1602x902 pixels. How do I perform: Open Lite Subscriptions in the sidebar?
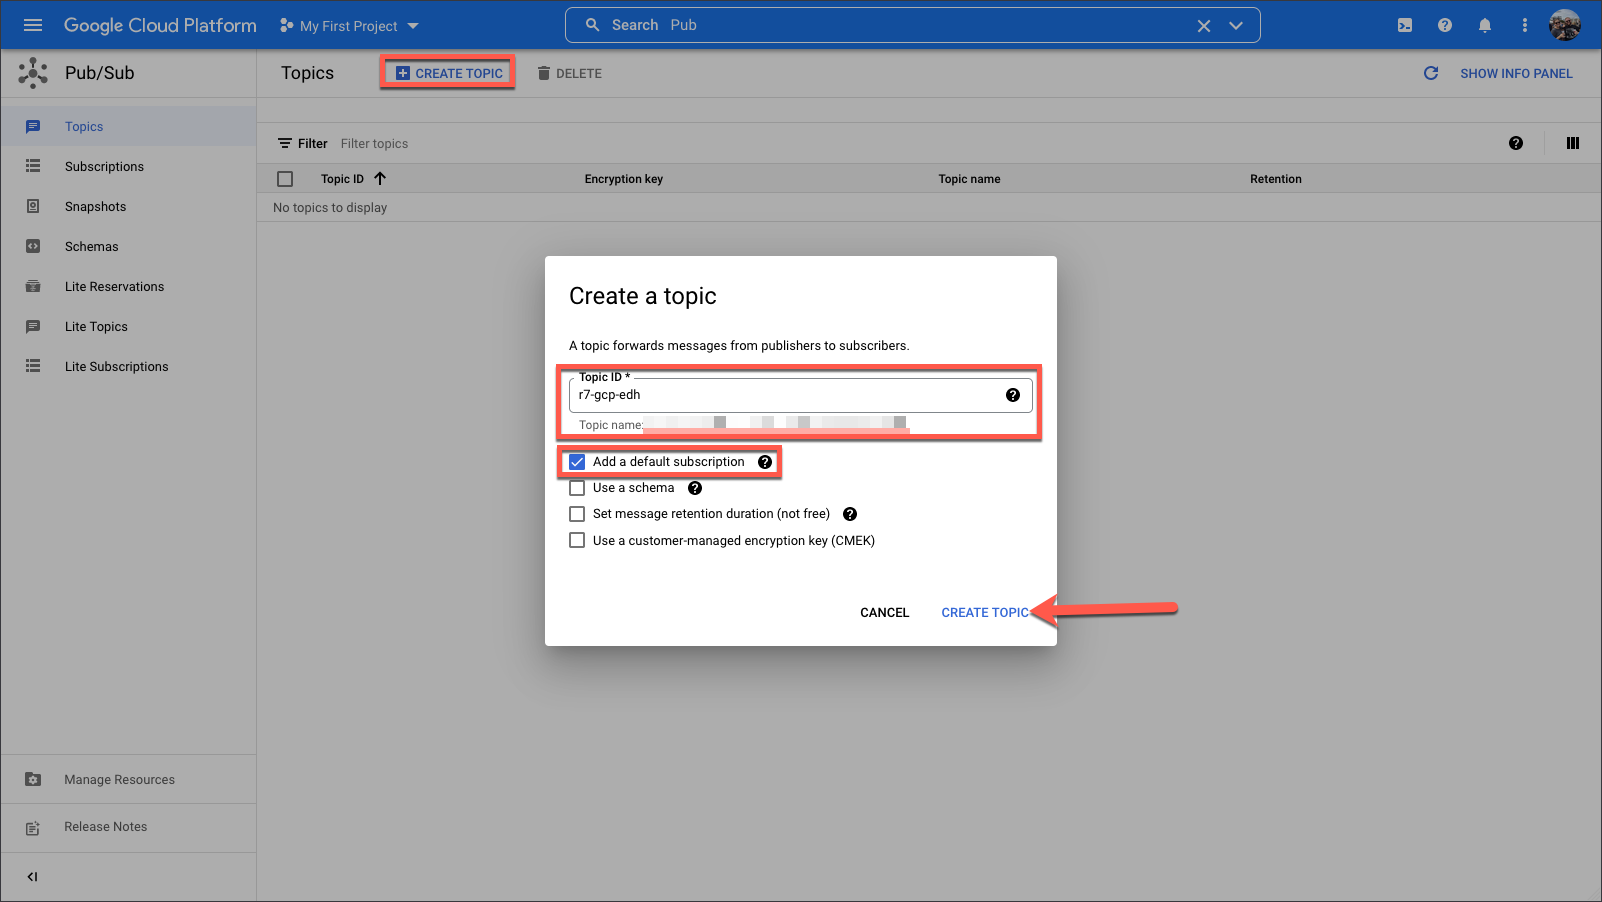pos(128,366)
